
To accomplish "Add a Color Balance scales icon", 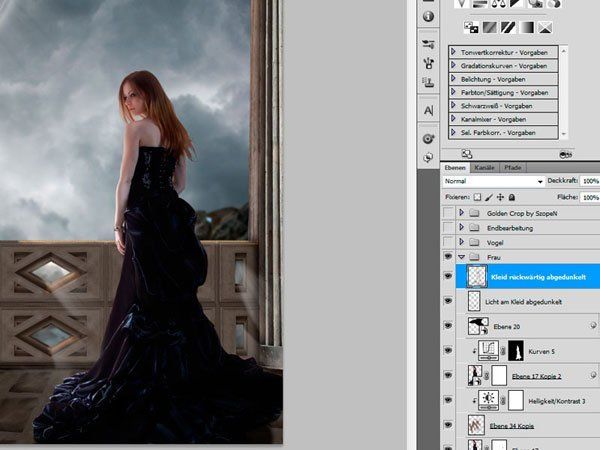I will [x=498, y=3].
